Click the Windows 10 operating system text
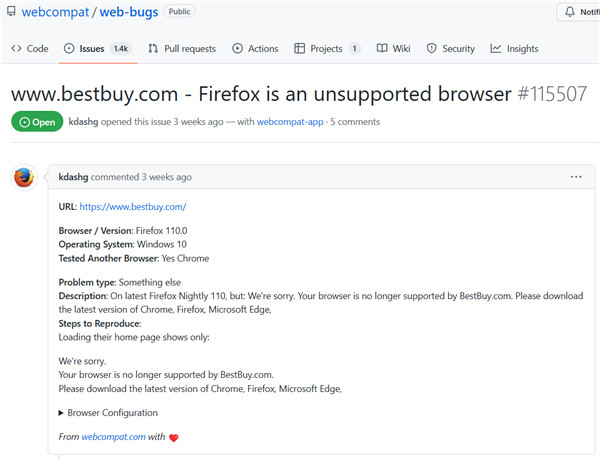The image size is (600, 459). (x=162, y=244)
